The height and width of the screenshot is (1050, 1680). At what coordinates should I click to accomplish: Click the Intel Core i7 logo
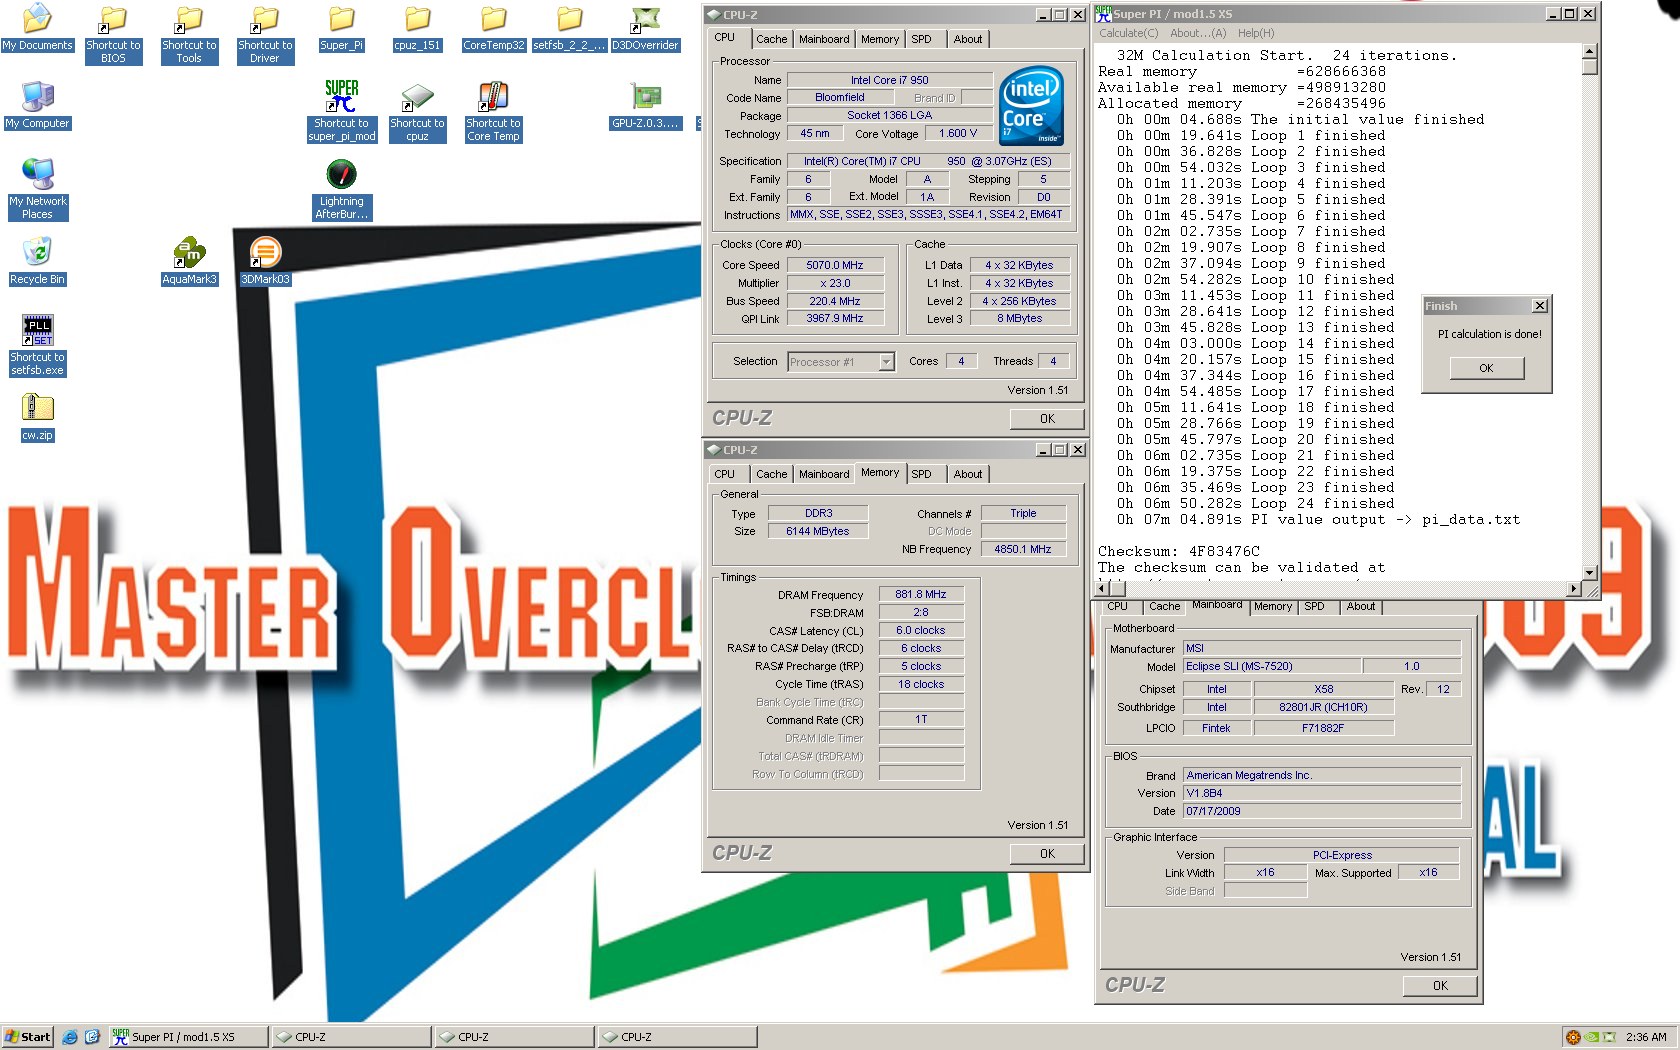click(x=1031, y=106)
